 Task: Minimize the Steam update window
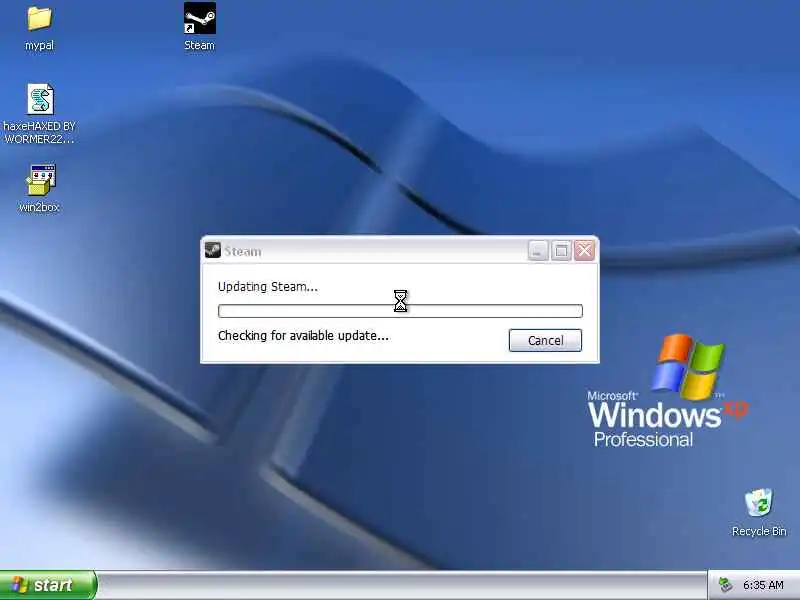(x=538, y=251)
